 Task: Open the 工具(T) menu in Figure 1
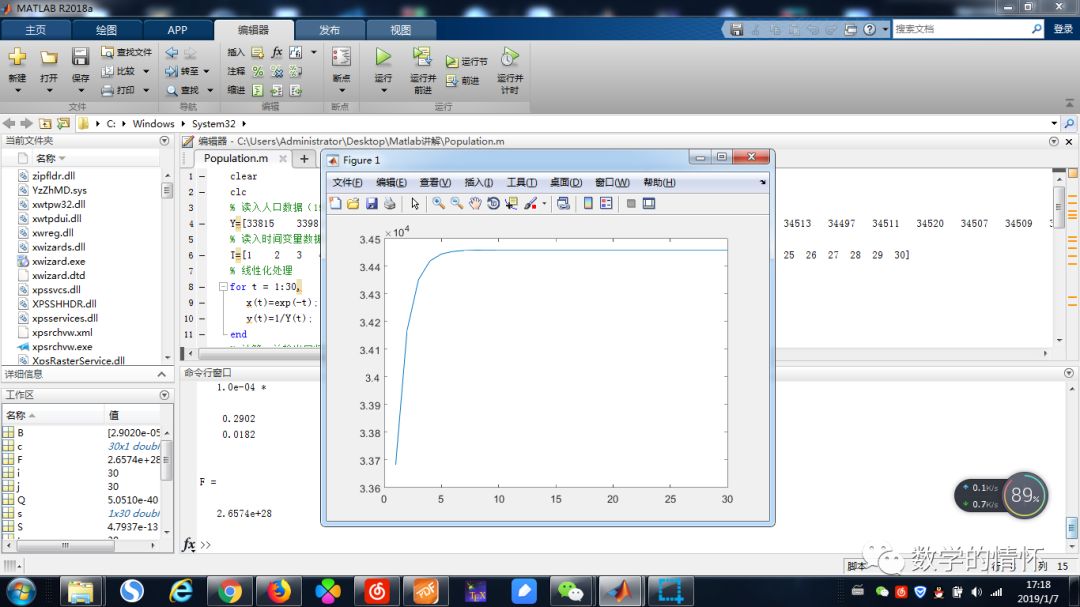click(x=521, y=183)
